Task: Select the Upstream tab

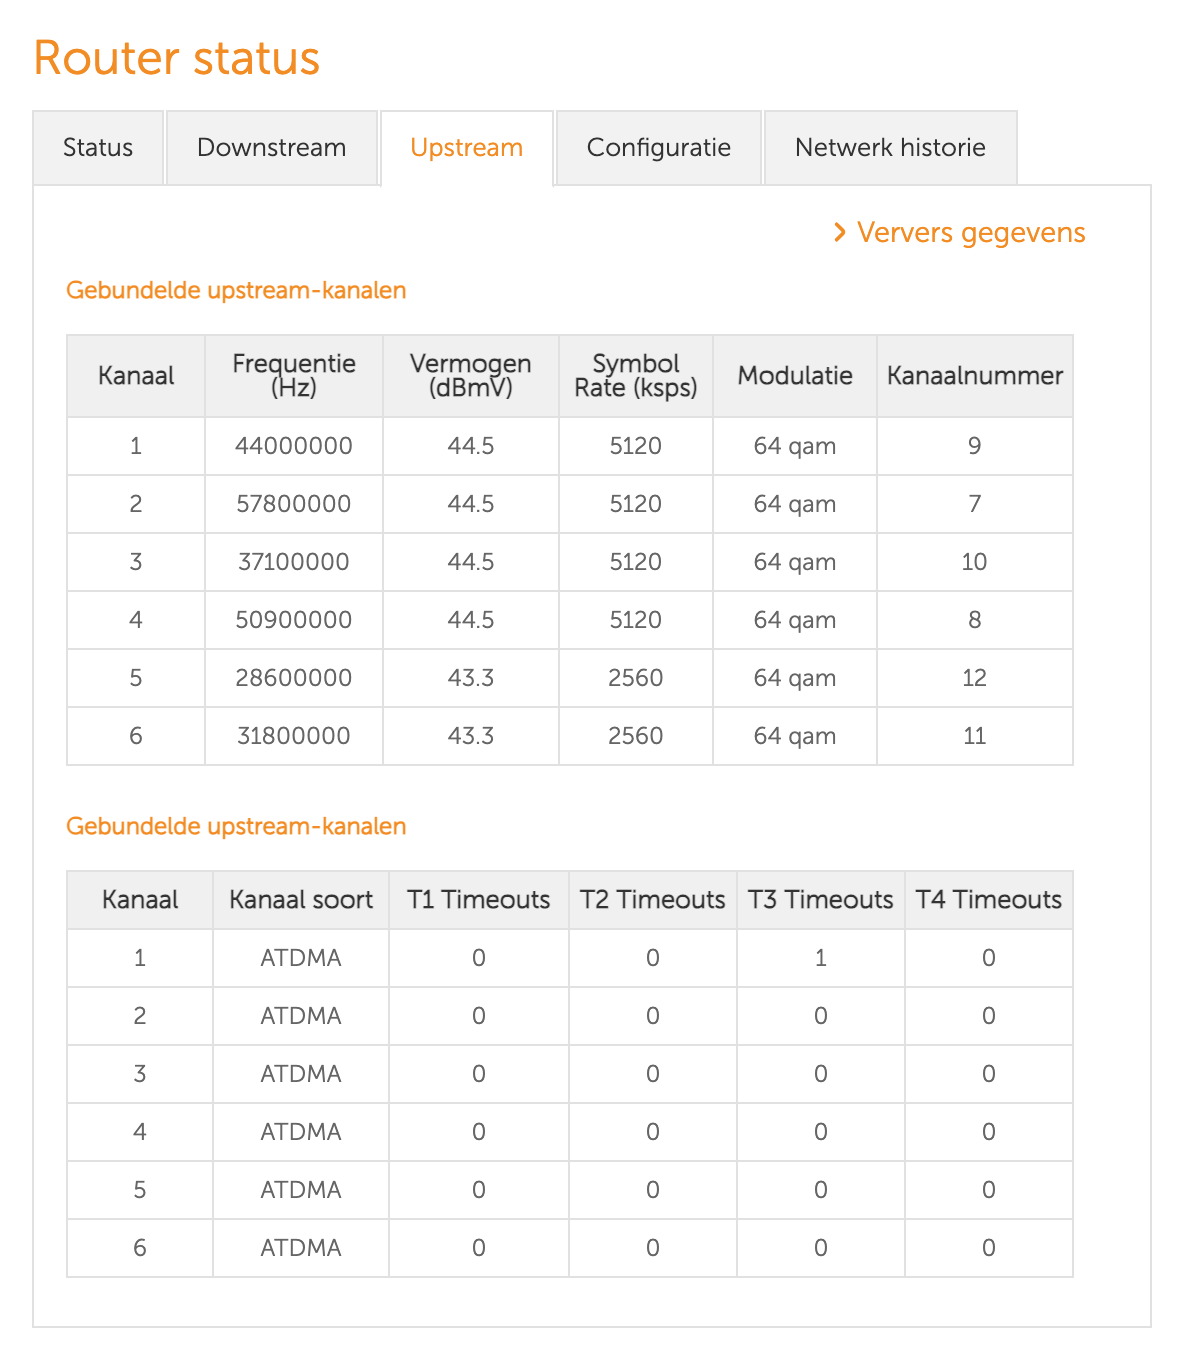Action: pyautogui.click(x=466, y=148)
